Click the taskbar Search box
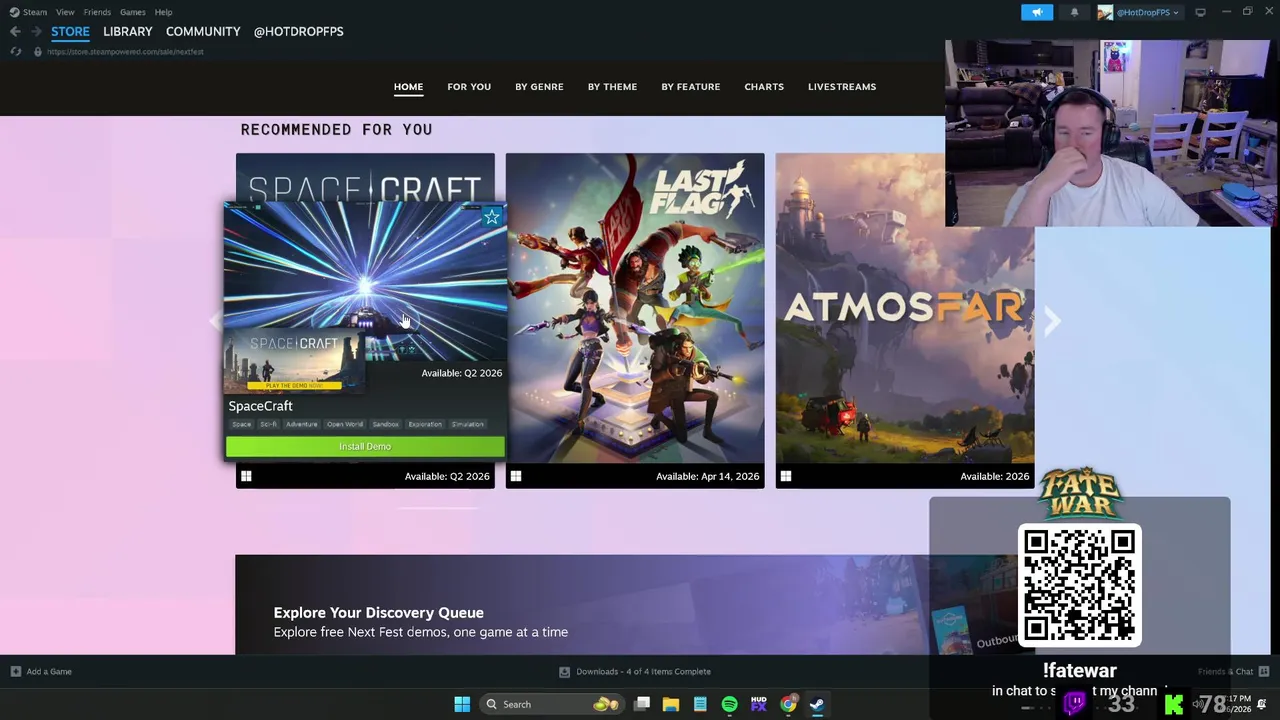 pos(552,705)
